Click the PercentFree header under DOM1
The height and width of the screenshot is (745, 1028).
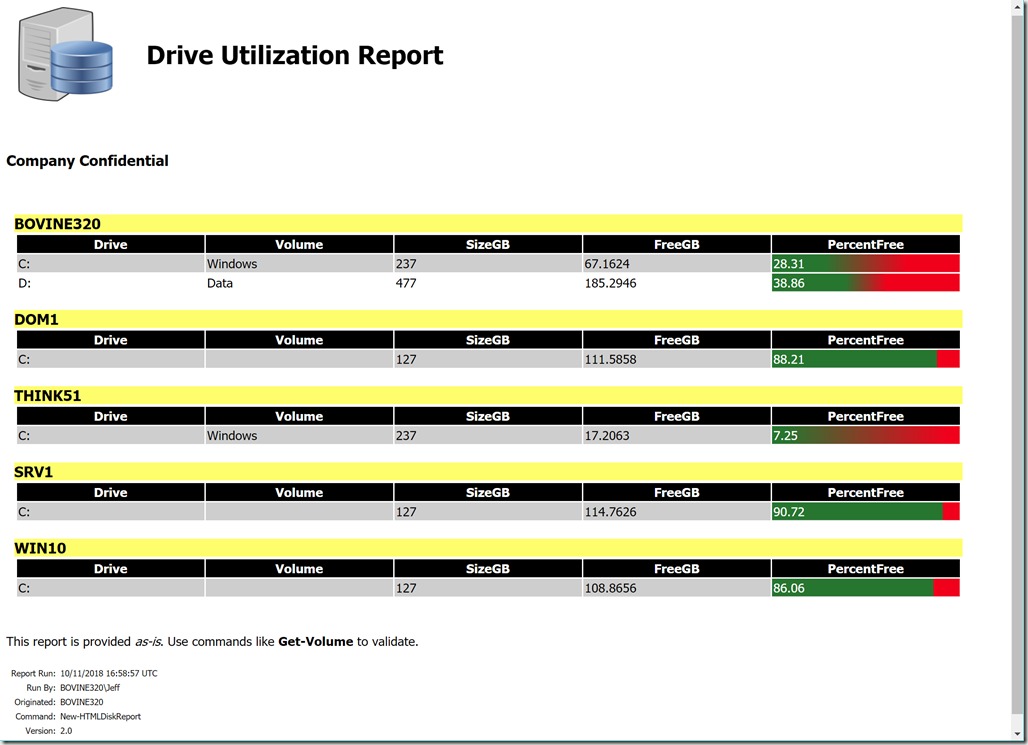pyautogui.click(x=865, y=340)
